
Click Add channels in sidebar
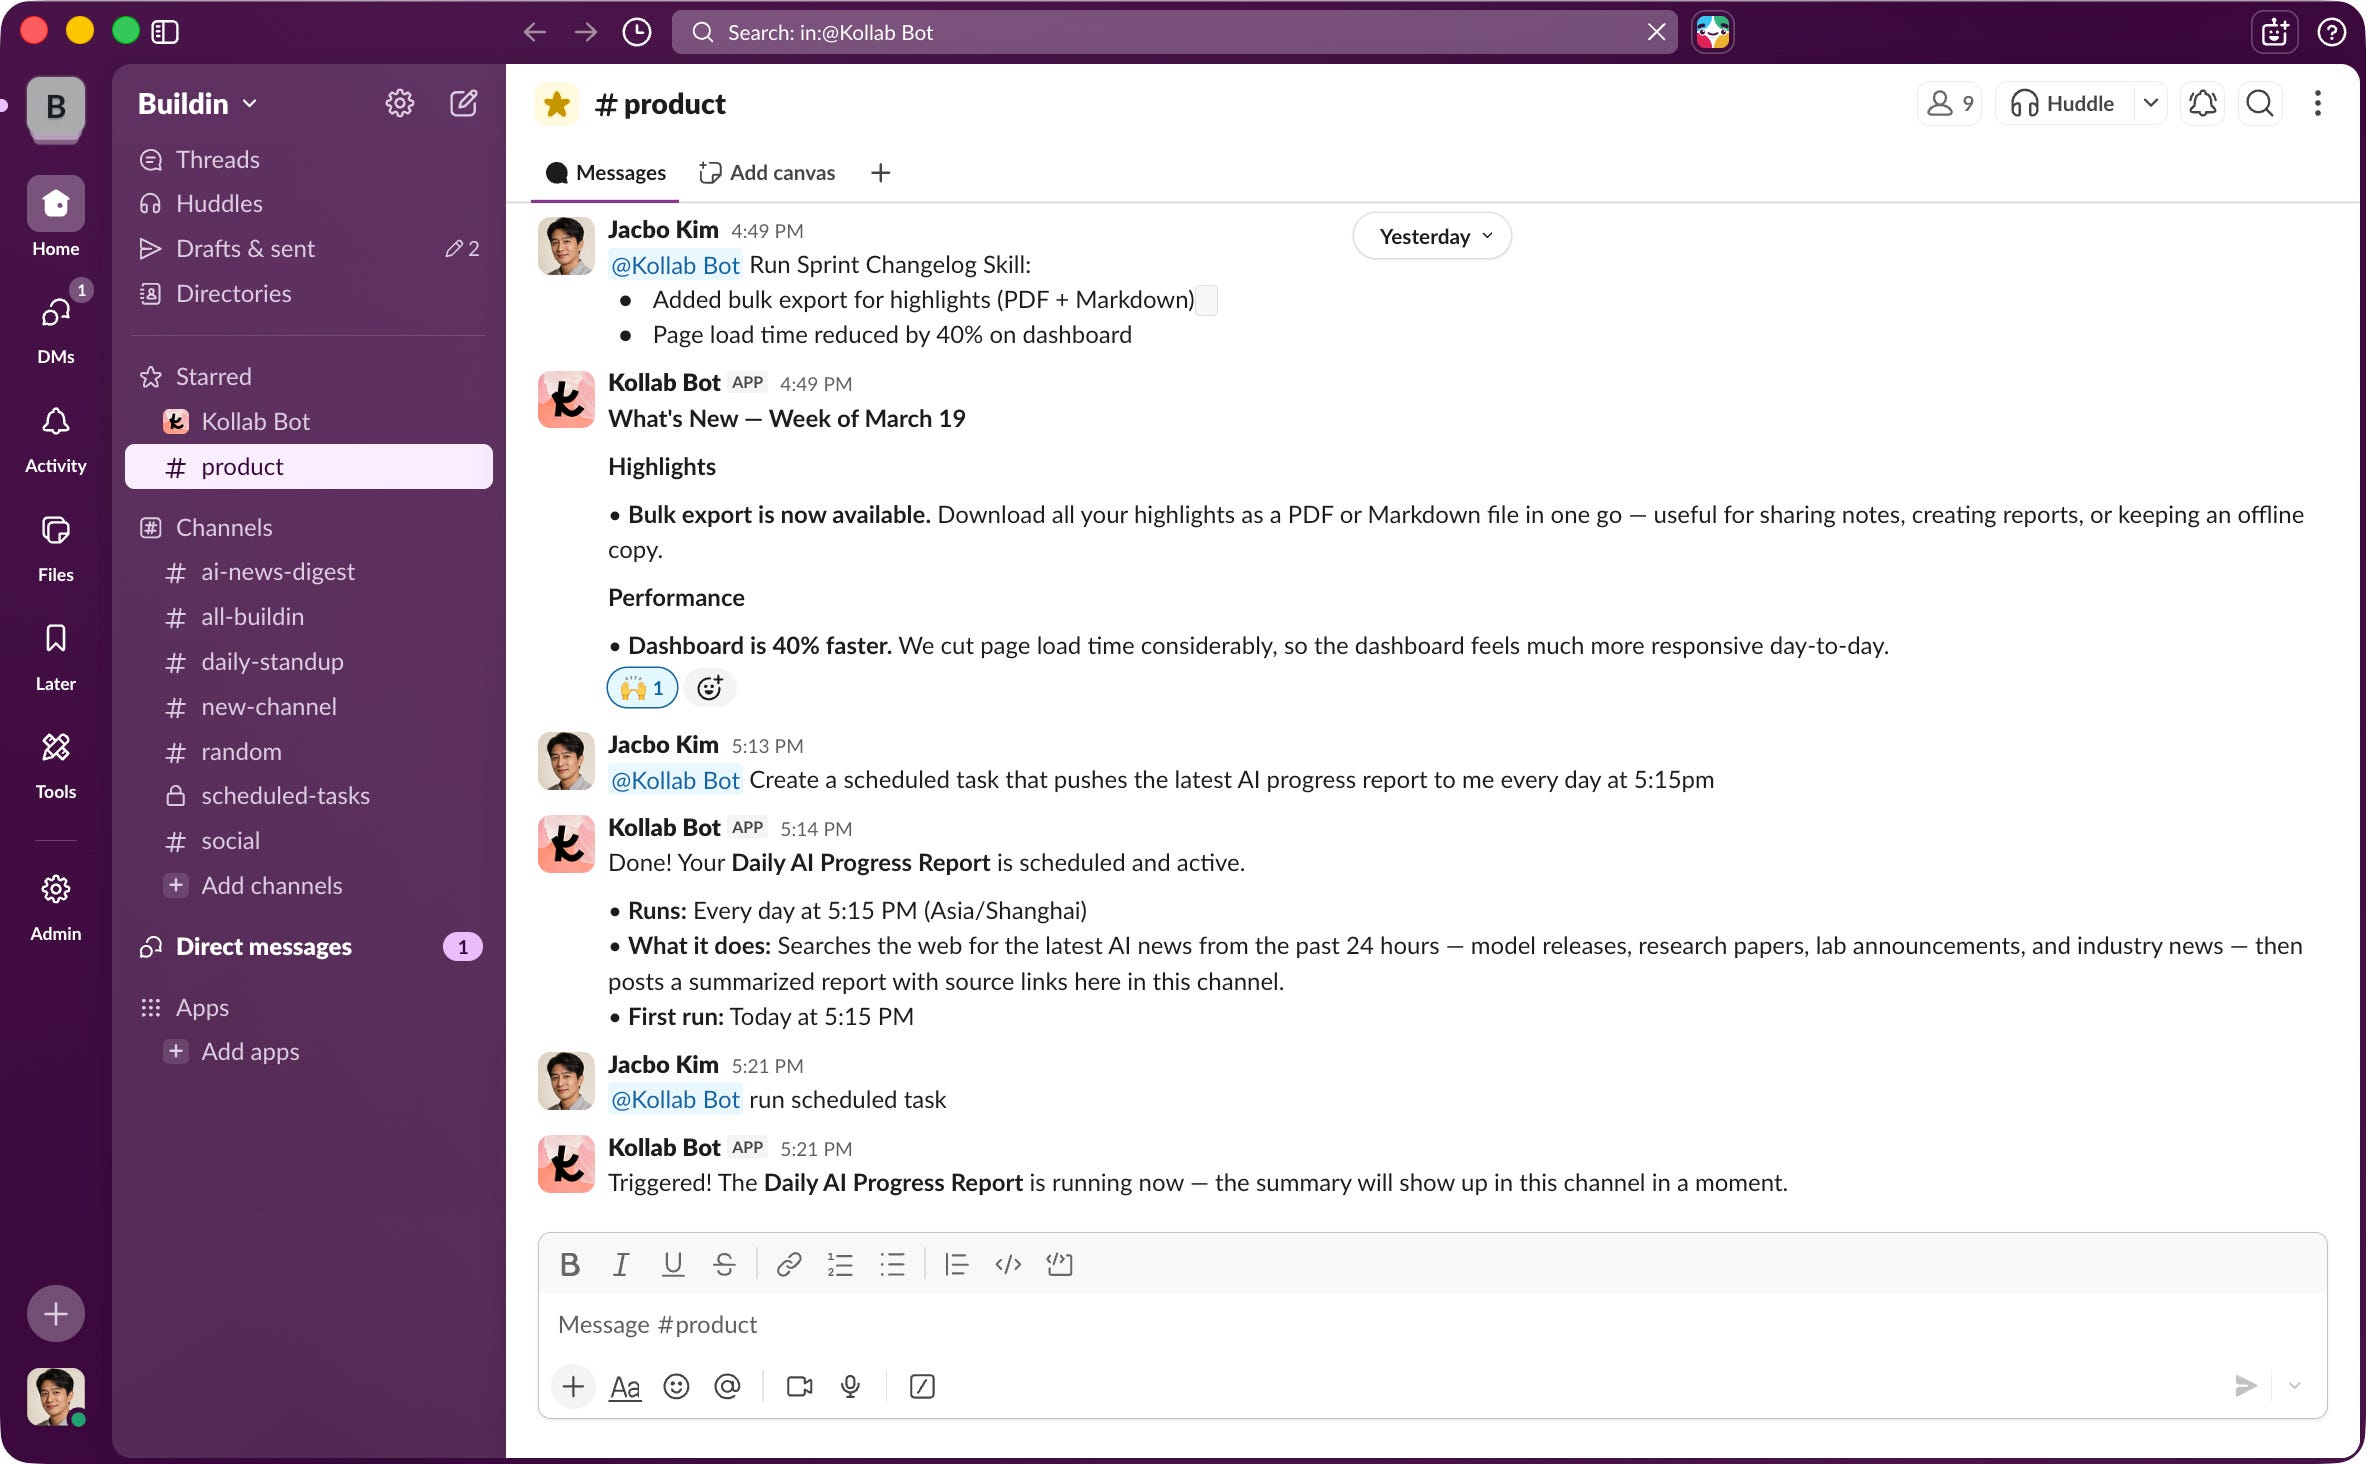[271, 885]
